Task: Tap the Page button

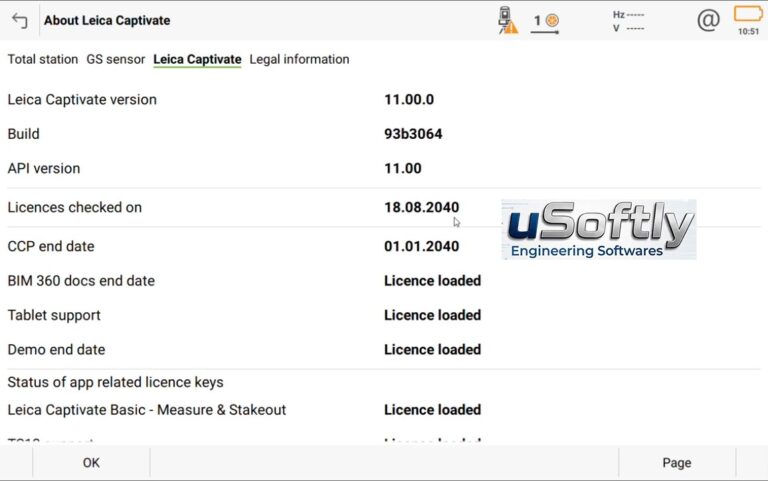Action: [677, 462]
